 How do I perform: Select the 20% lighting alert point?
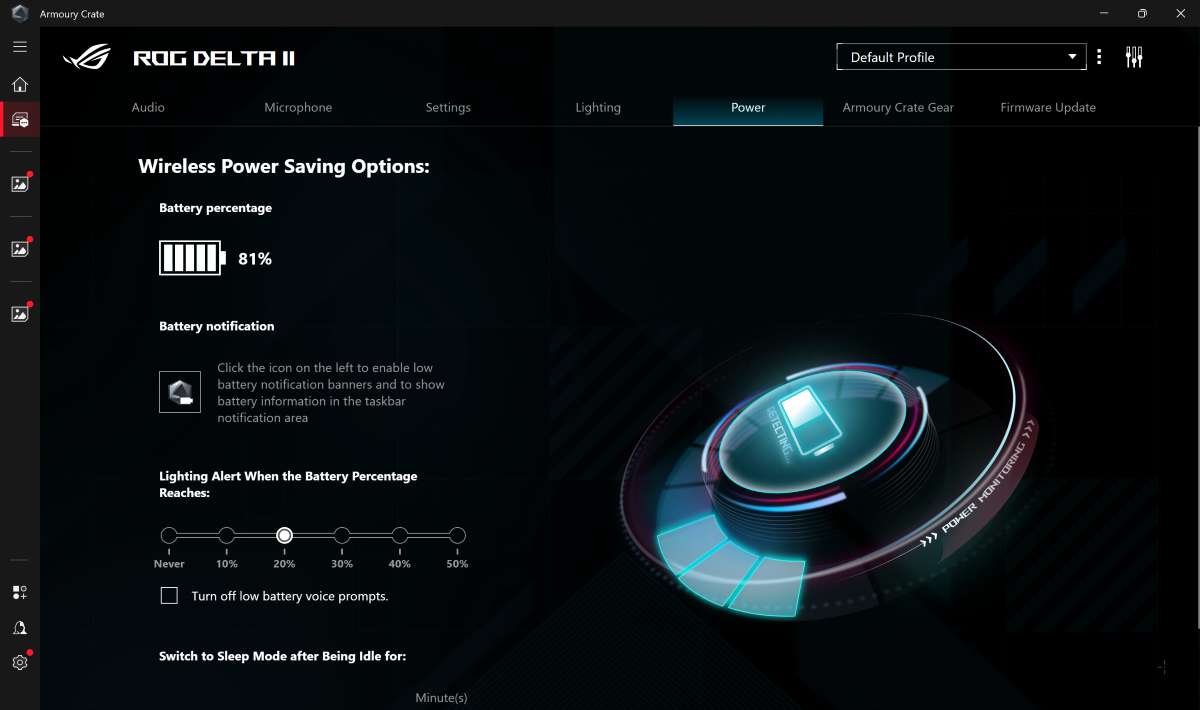(284, 536)
